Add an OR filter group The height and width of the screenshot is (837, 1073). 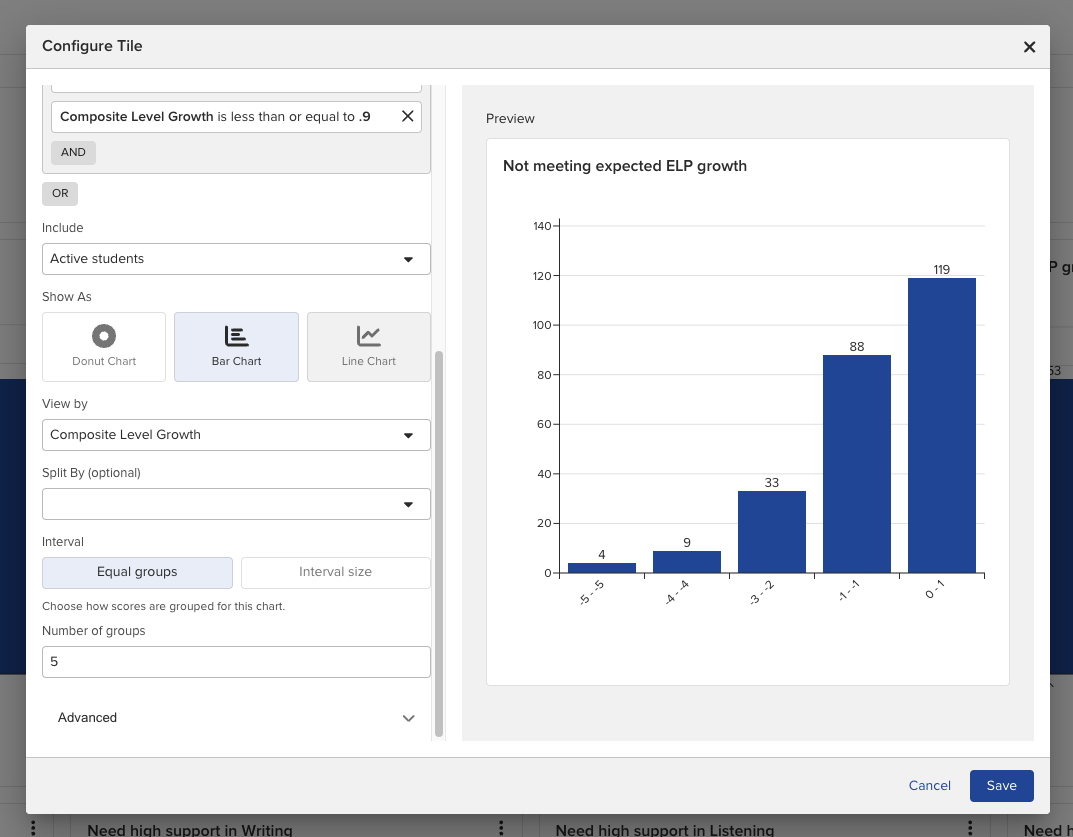click(x=60, y=194)
